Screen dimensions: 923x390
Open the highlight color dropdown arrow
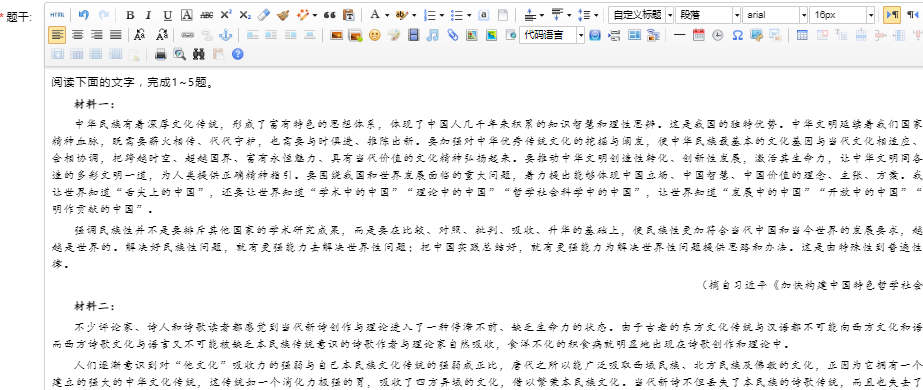click(414, 15)
